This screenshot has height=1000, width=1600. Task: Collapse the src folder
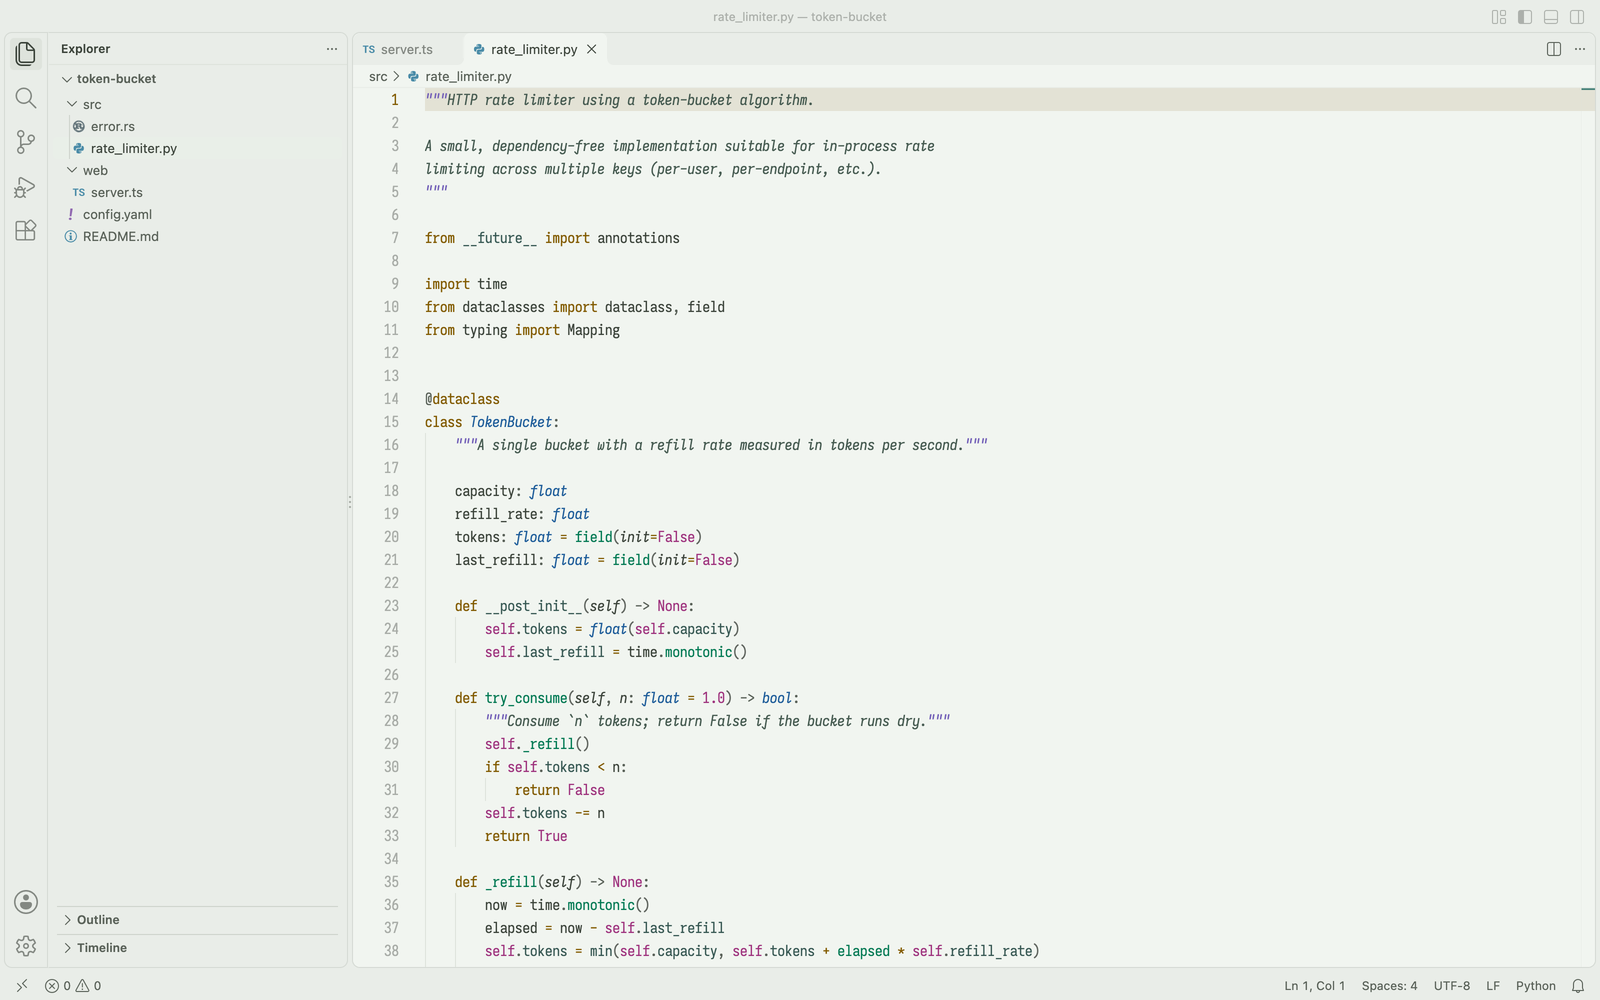(198, 105)
